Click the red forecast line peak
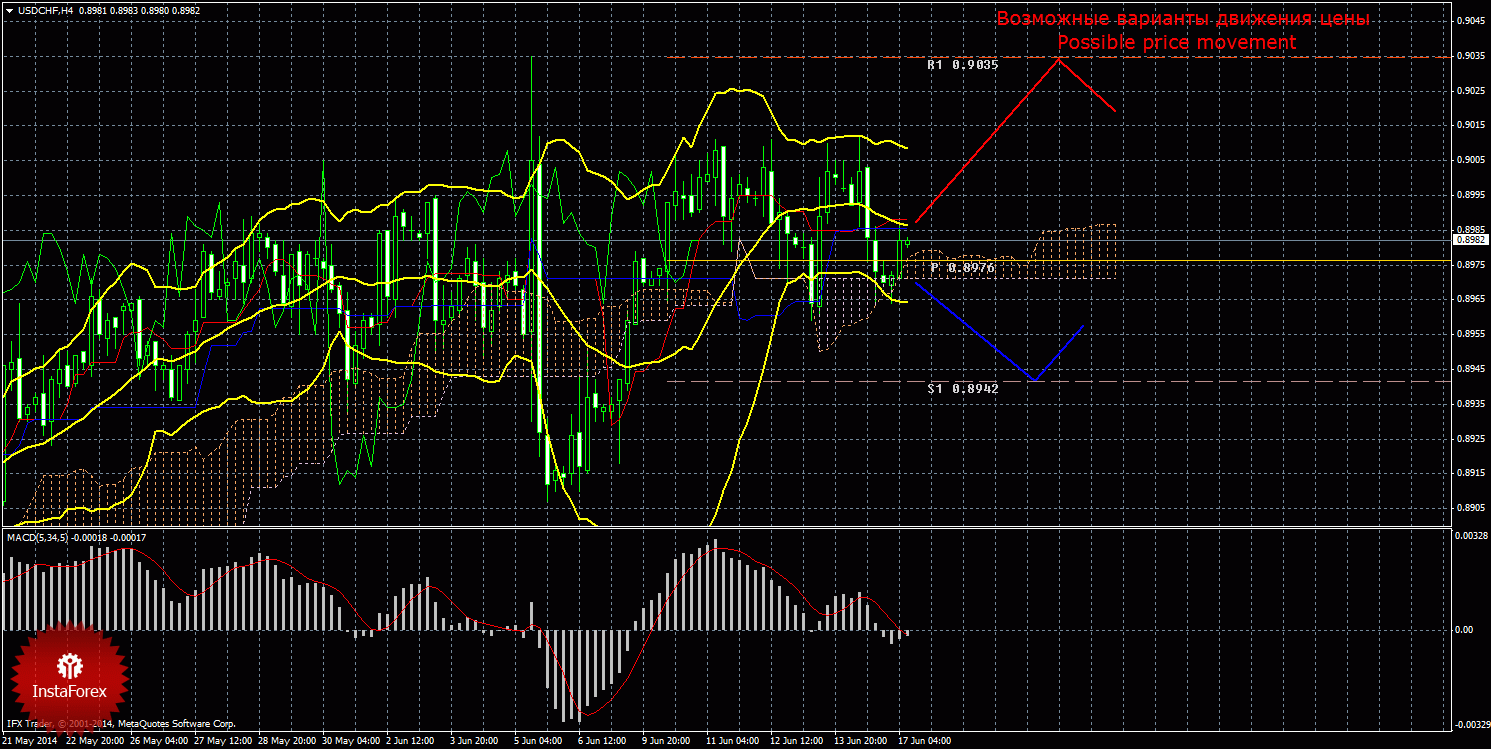Image resolution: width=1491 pixels, height=749 pixels. pos(1059,59)
